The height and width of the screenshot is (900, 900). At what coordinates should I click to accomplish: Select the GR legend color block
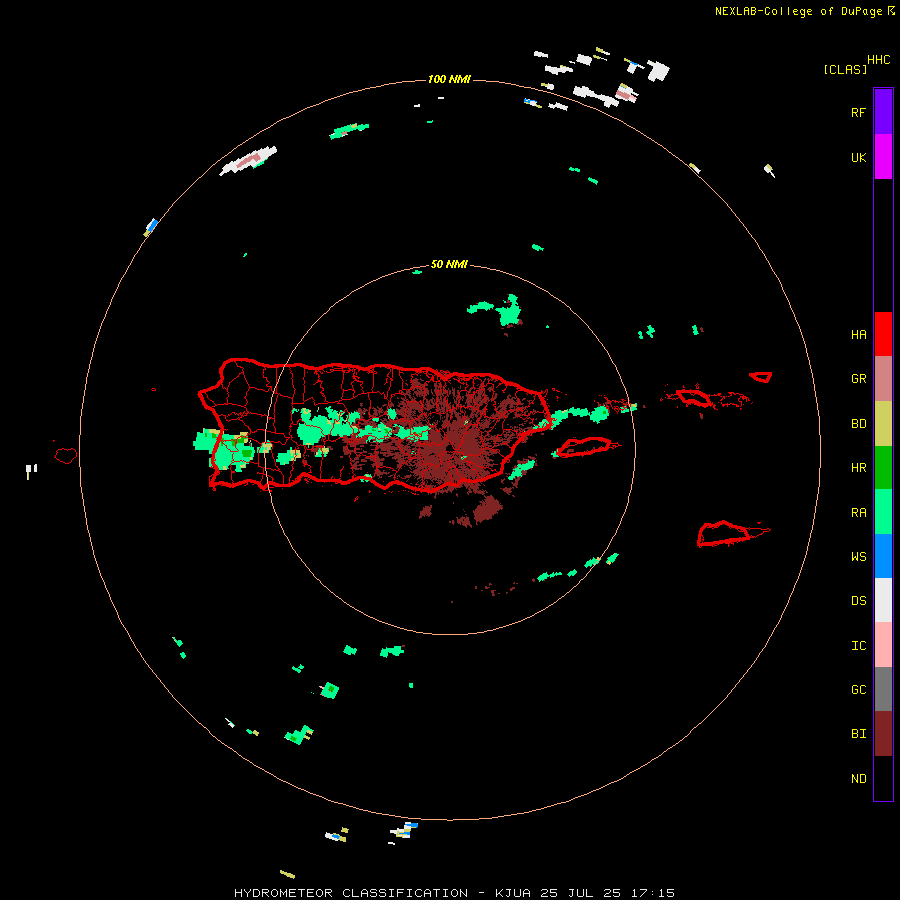click(883, 378)
